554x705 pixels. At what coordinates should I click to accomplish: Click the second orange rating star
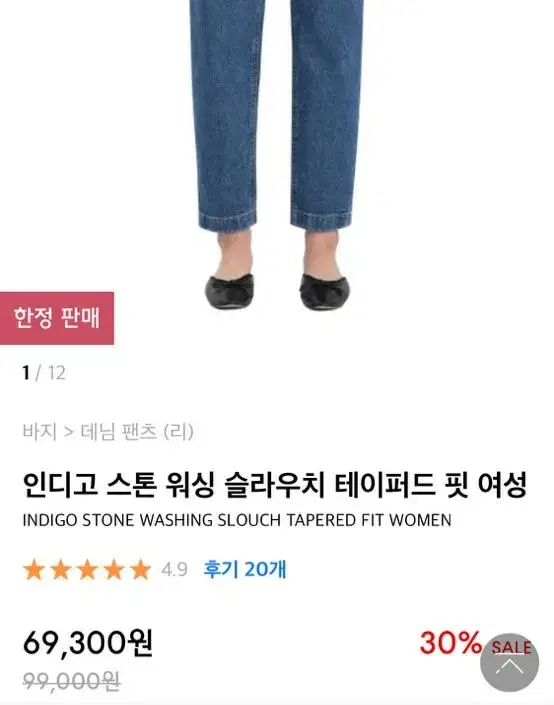click(x=61, y=570)
